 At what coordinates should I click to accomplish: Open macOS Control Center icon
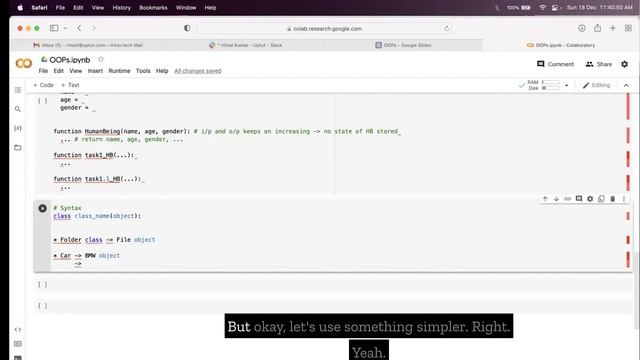pyautogui.click(x=555, y=7)
